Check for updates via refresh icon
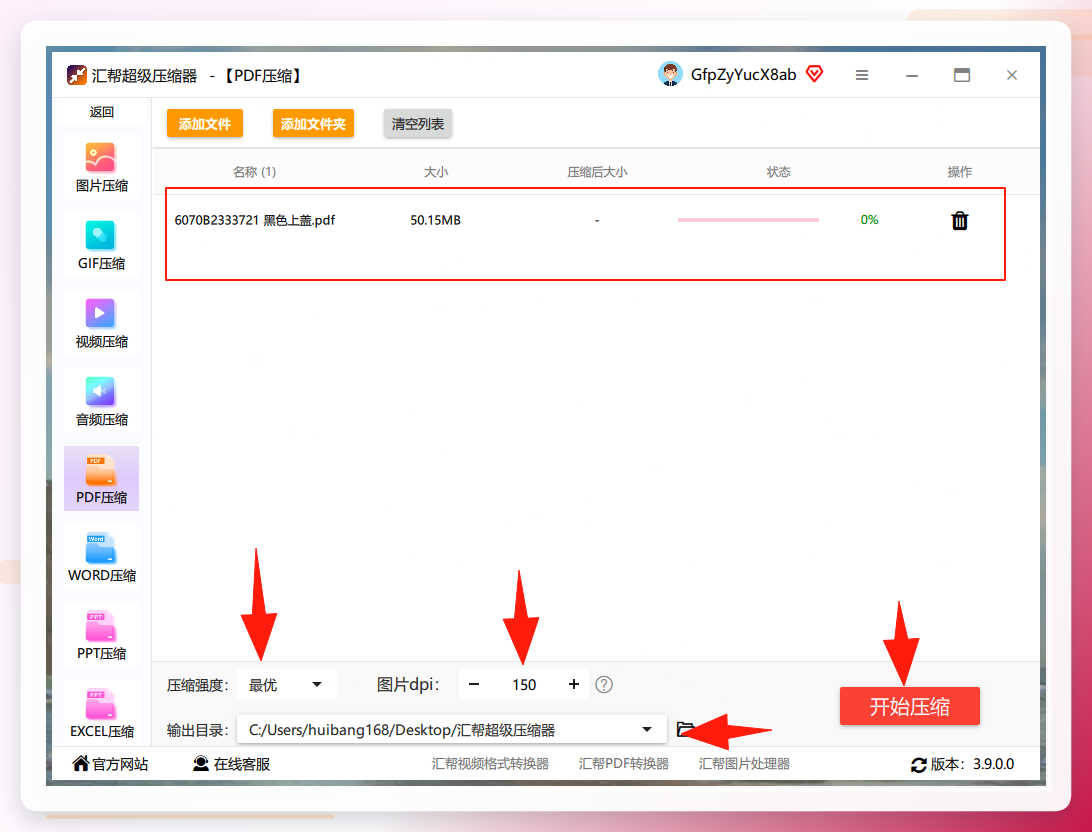This screenshot has width=1092, height=832. (919, 764)
